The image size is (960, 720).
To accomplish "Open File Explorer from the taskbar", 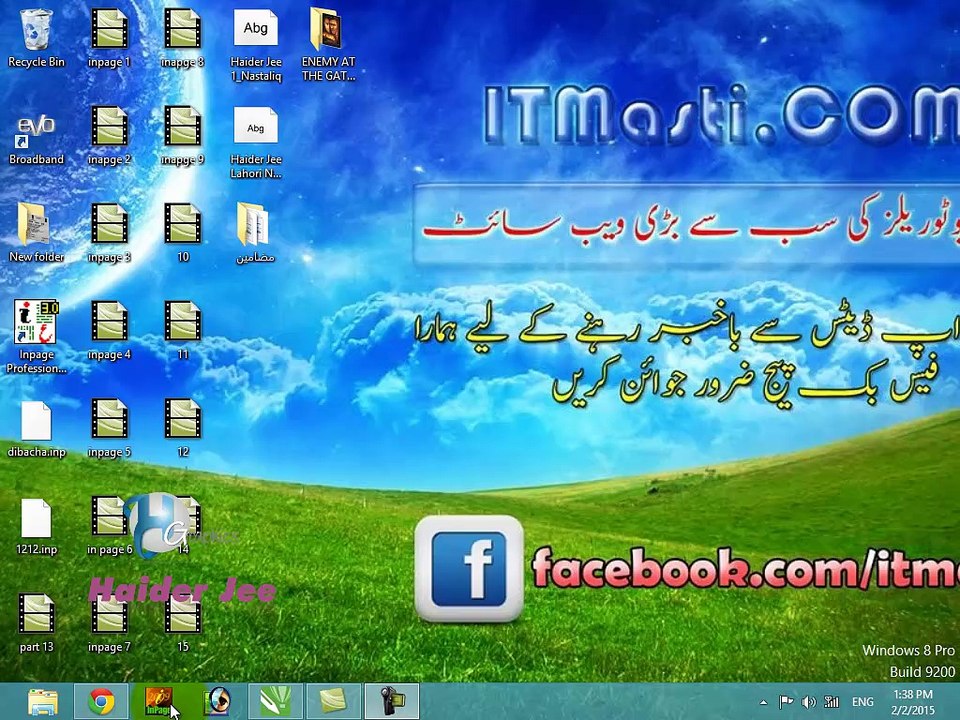I will coord(42,702).
